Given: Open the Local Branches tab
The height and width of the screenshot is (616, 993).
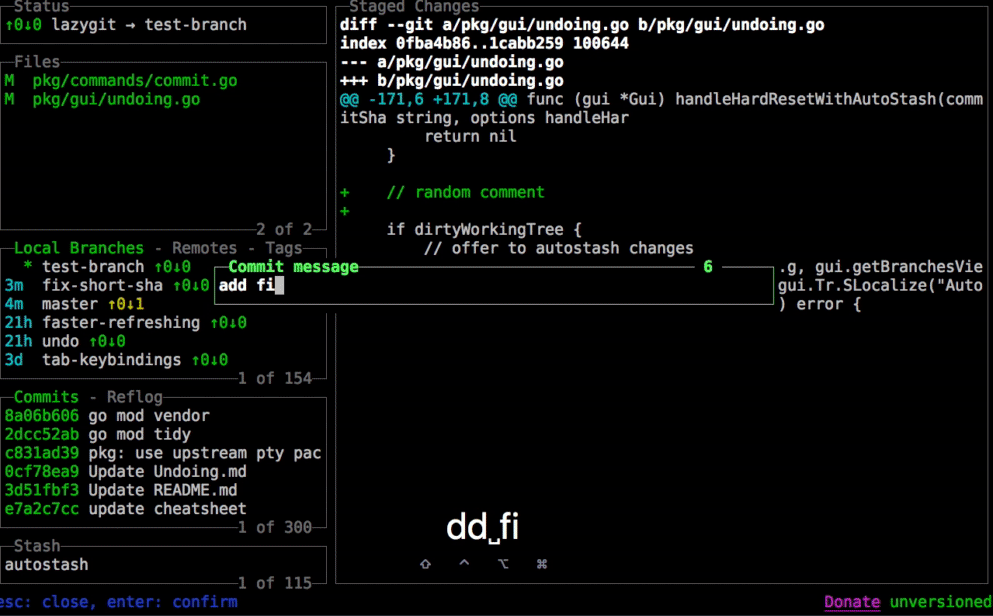Looking at the screenshot, I should (79, 248).
